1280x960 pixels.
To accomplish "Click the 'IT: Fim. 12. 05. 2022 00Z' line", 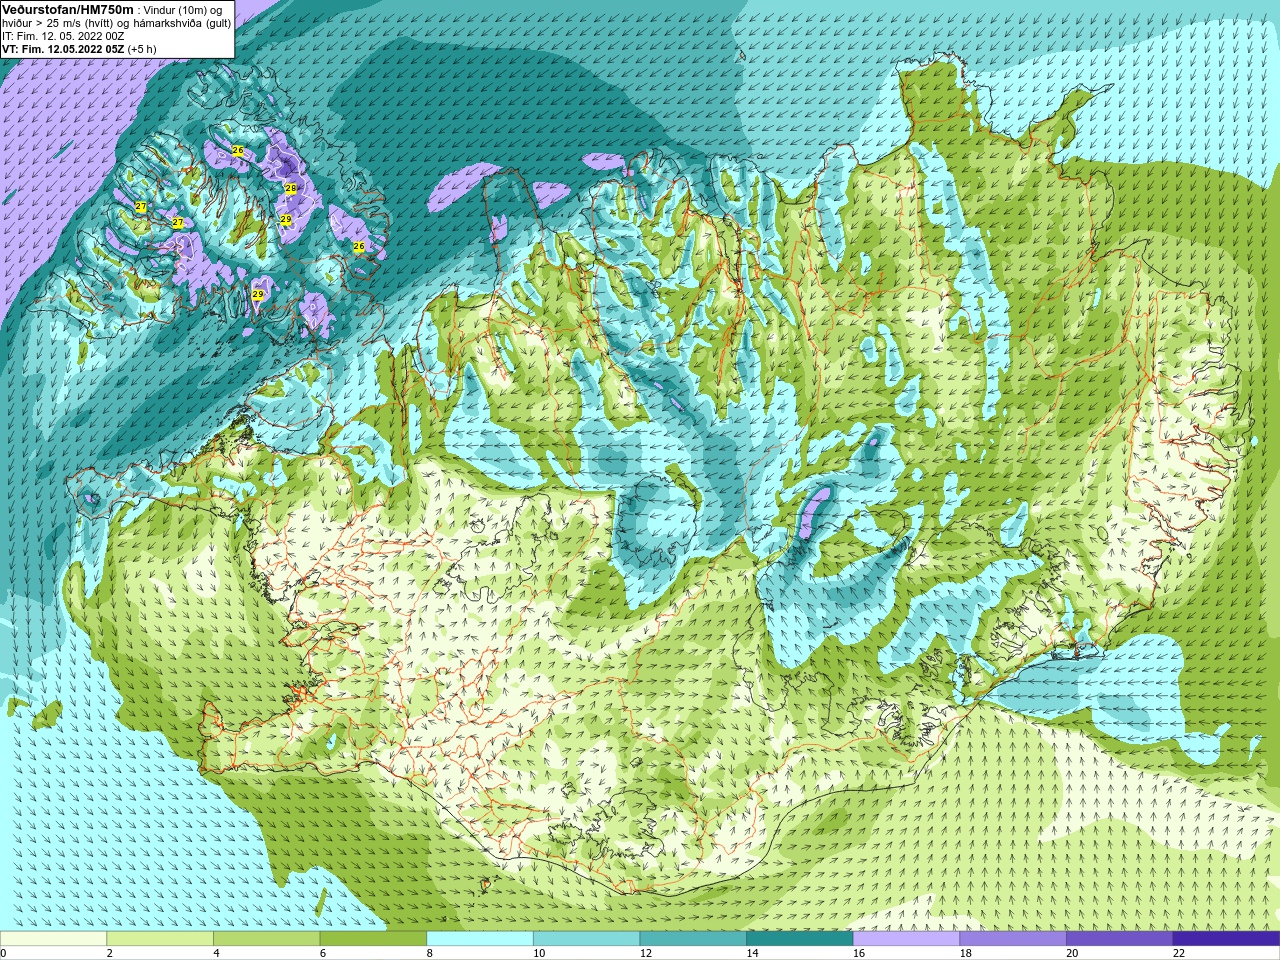I will (63, 36).
